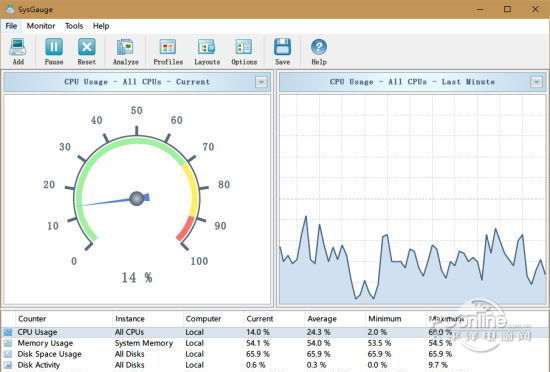Select the Disk Activity counter row
This screenshot has height=372, width=550.
(x=275, y=365)
